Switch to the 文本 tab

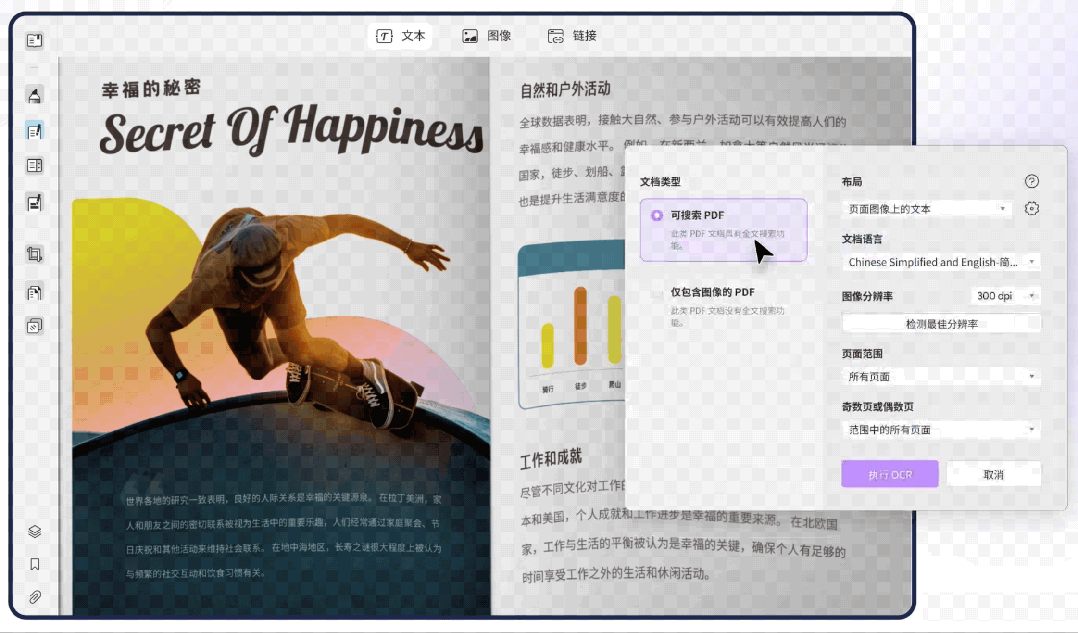coord(401,36)
